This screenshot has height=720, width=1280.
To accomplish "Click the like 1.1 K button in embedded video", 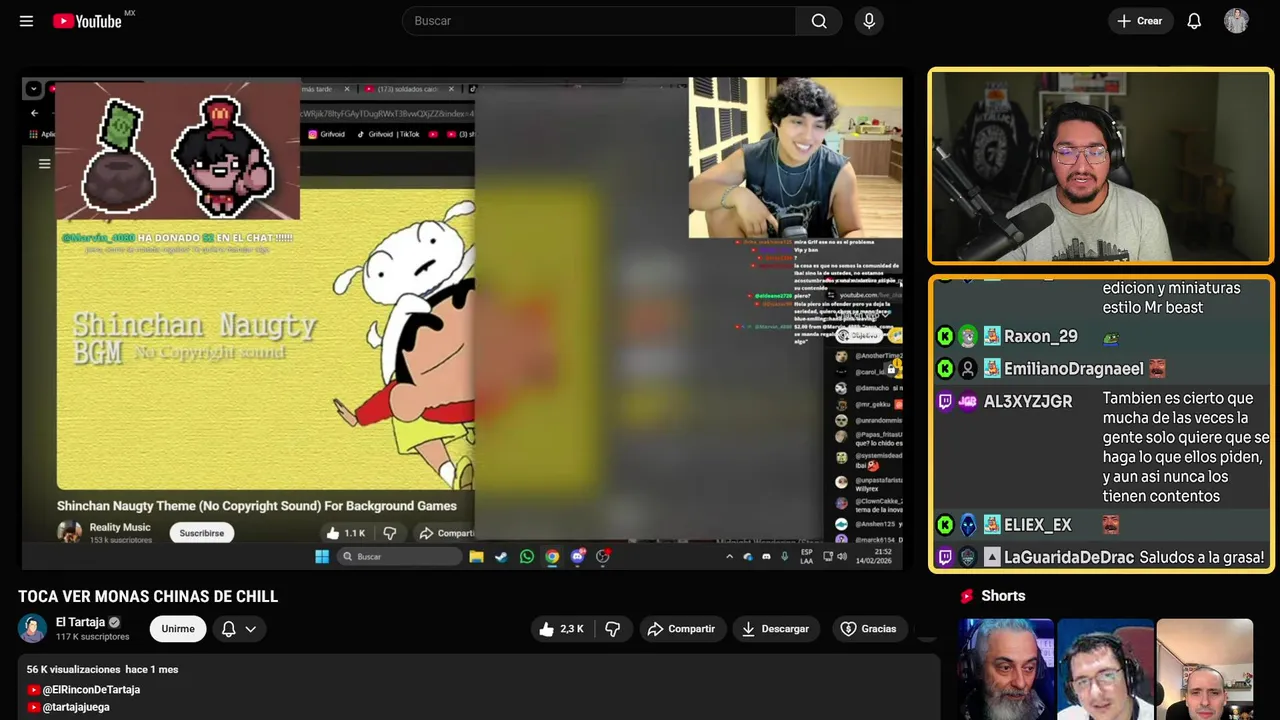I will pos(346,533).
